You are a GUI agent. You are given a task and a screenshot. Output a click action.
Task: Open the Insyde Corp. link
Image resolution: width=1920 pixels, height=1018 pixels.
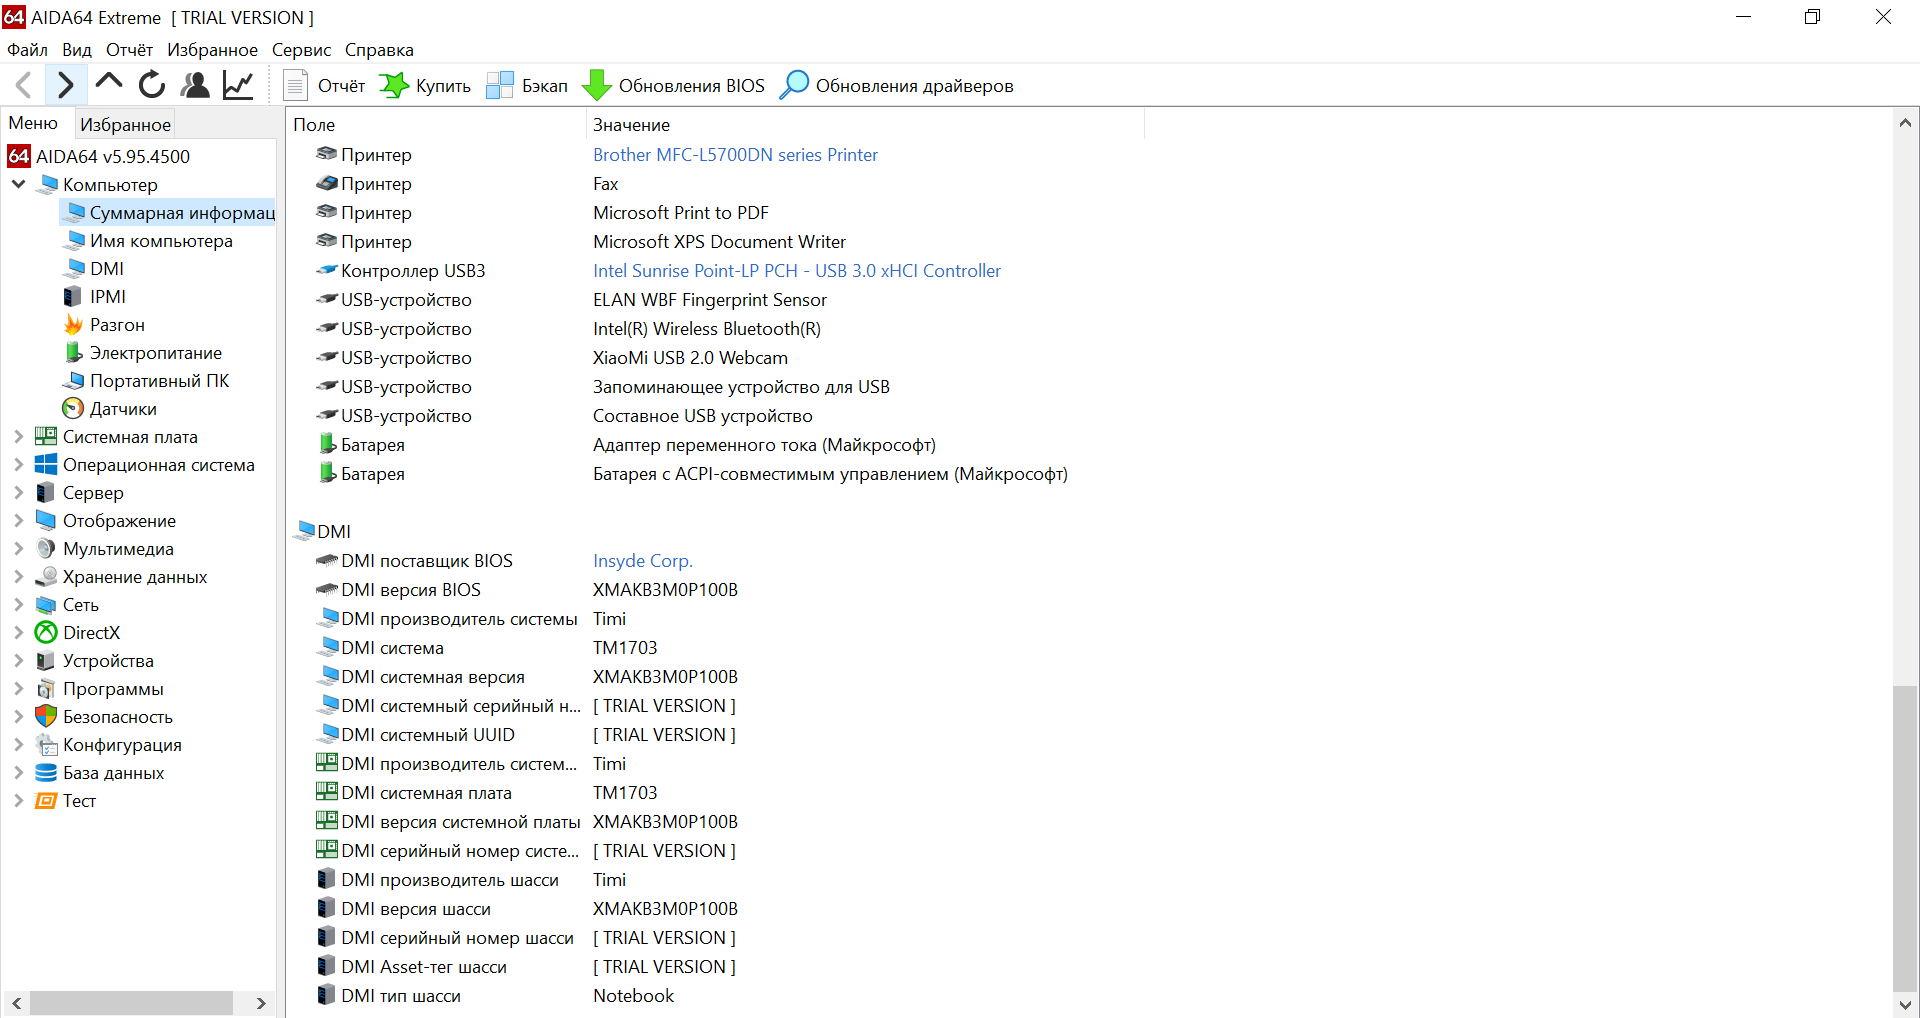click(x=642, y=561)
